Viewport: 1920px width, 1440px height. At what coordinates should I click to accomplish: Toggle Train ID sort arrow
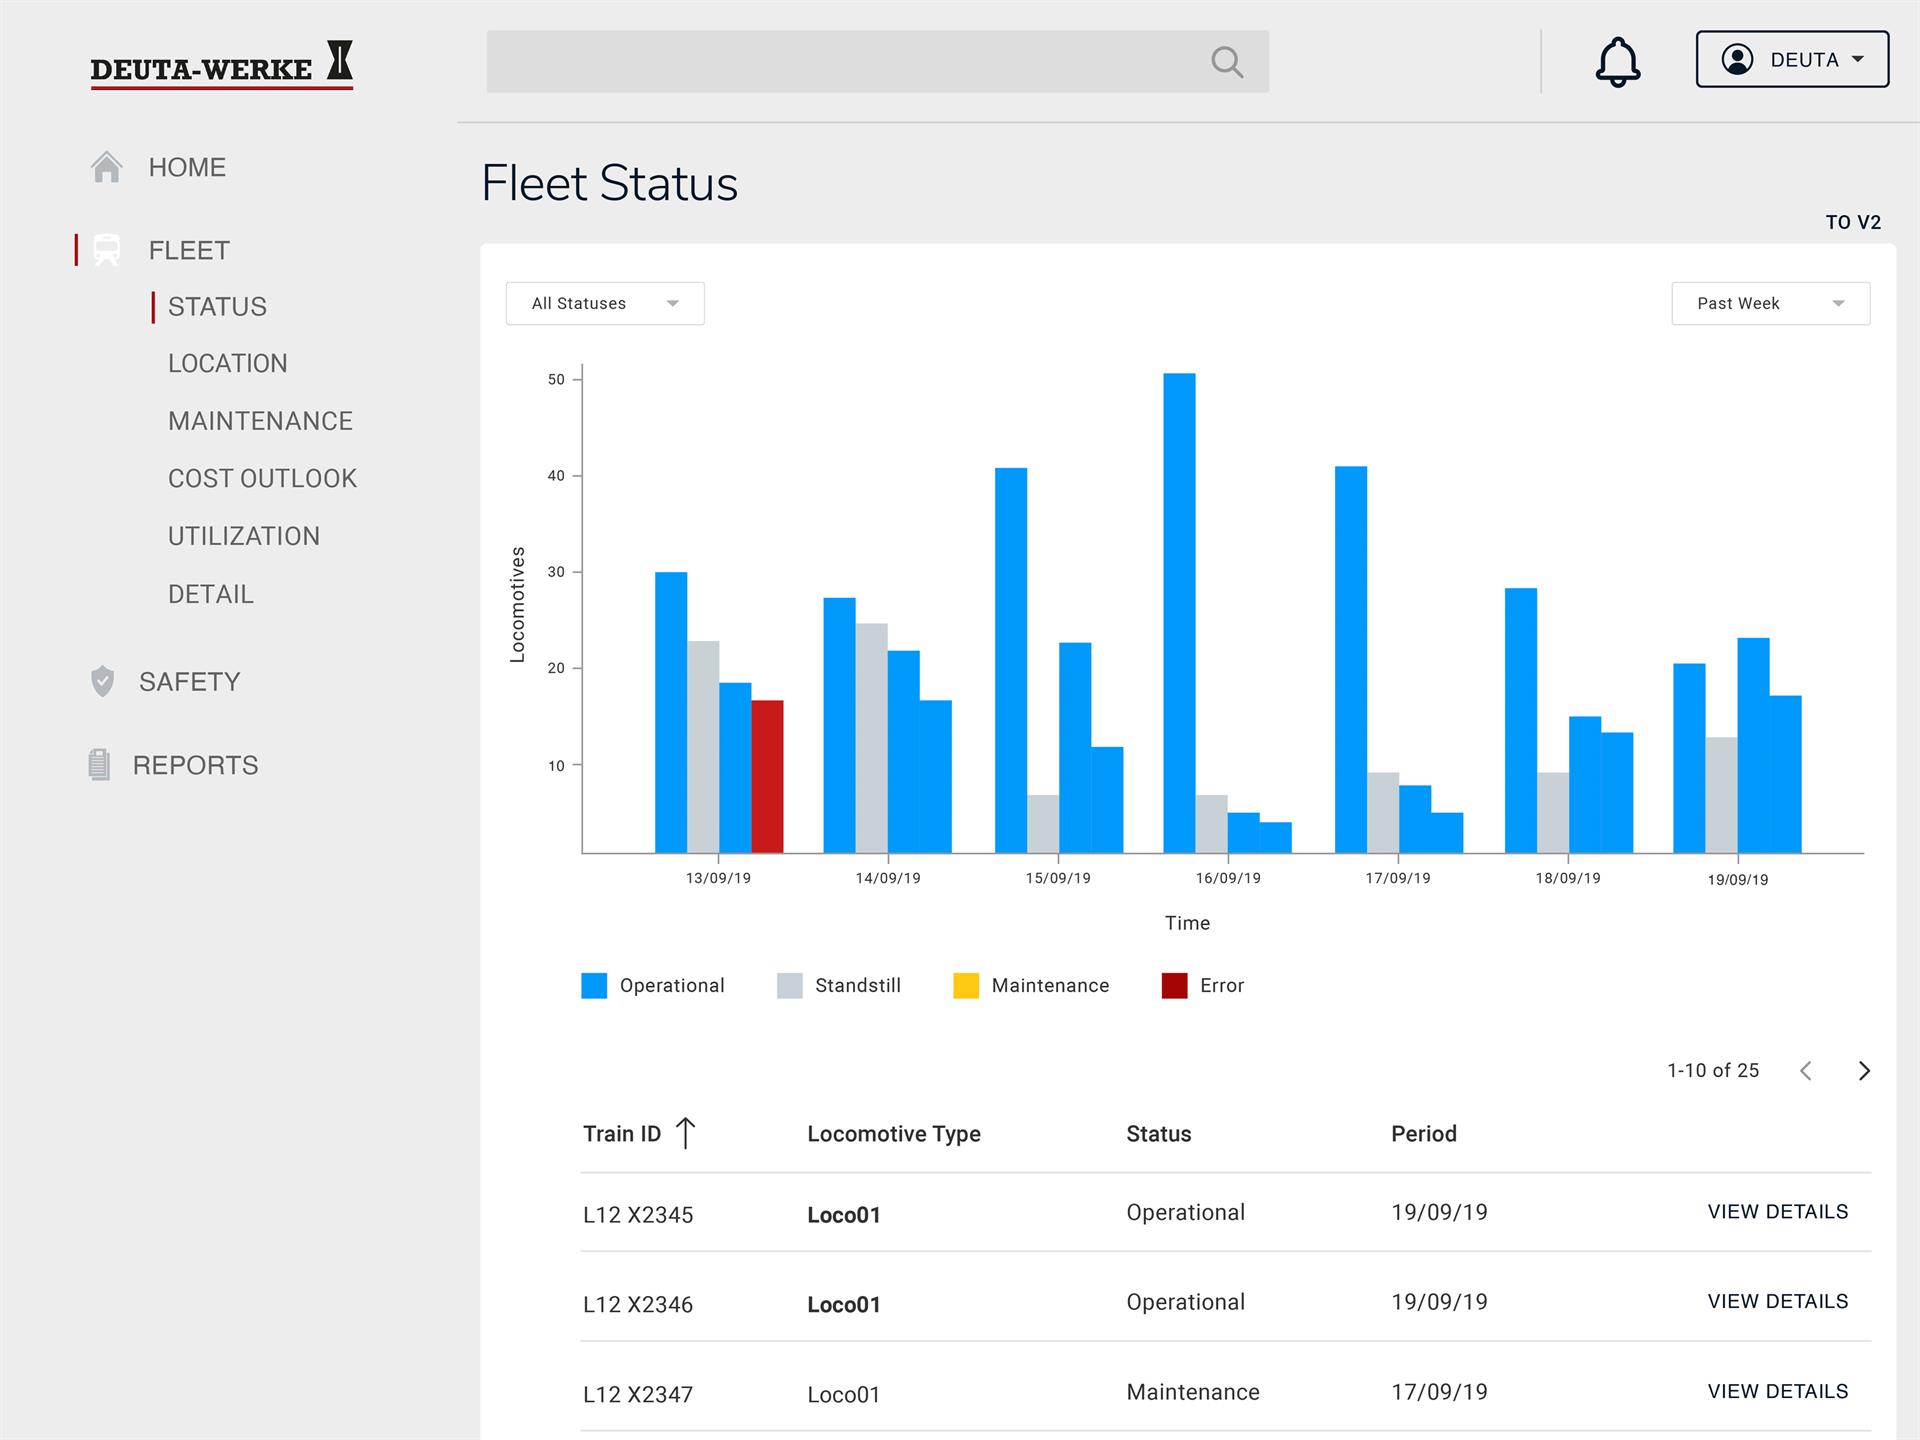point(685,1133)
